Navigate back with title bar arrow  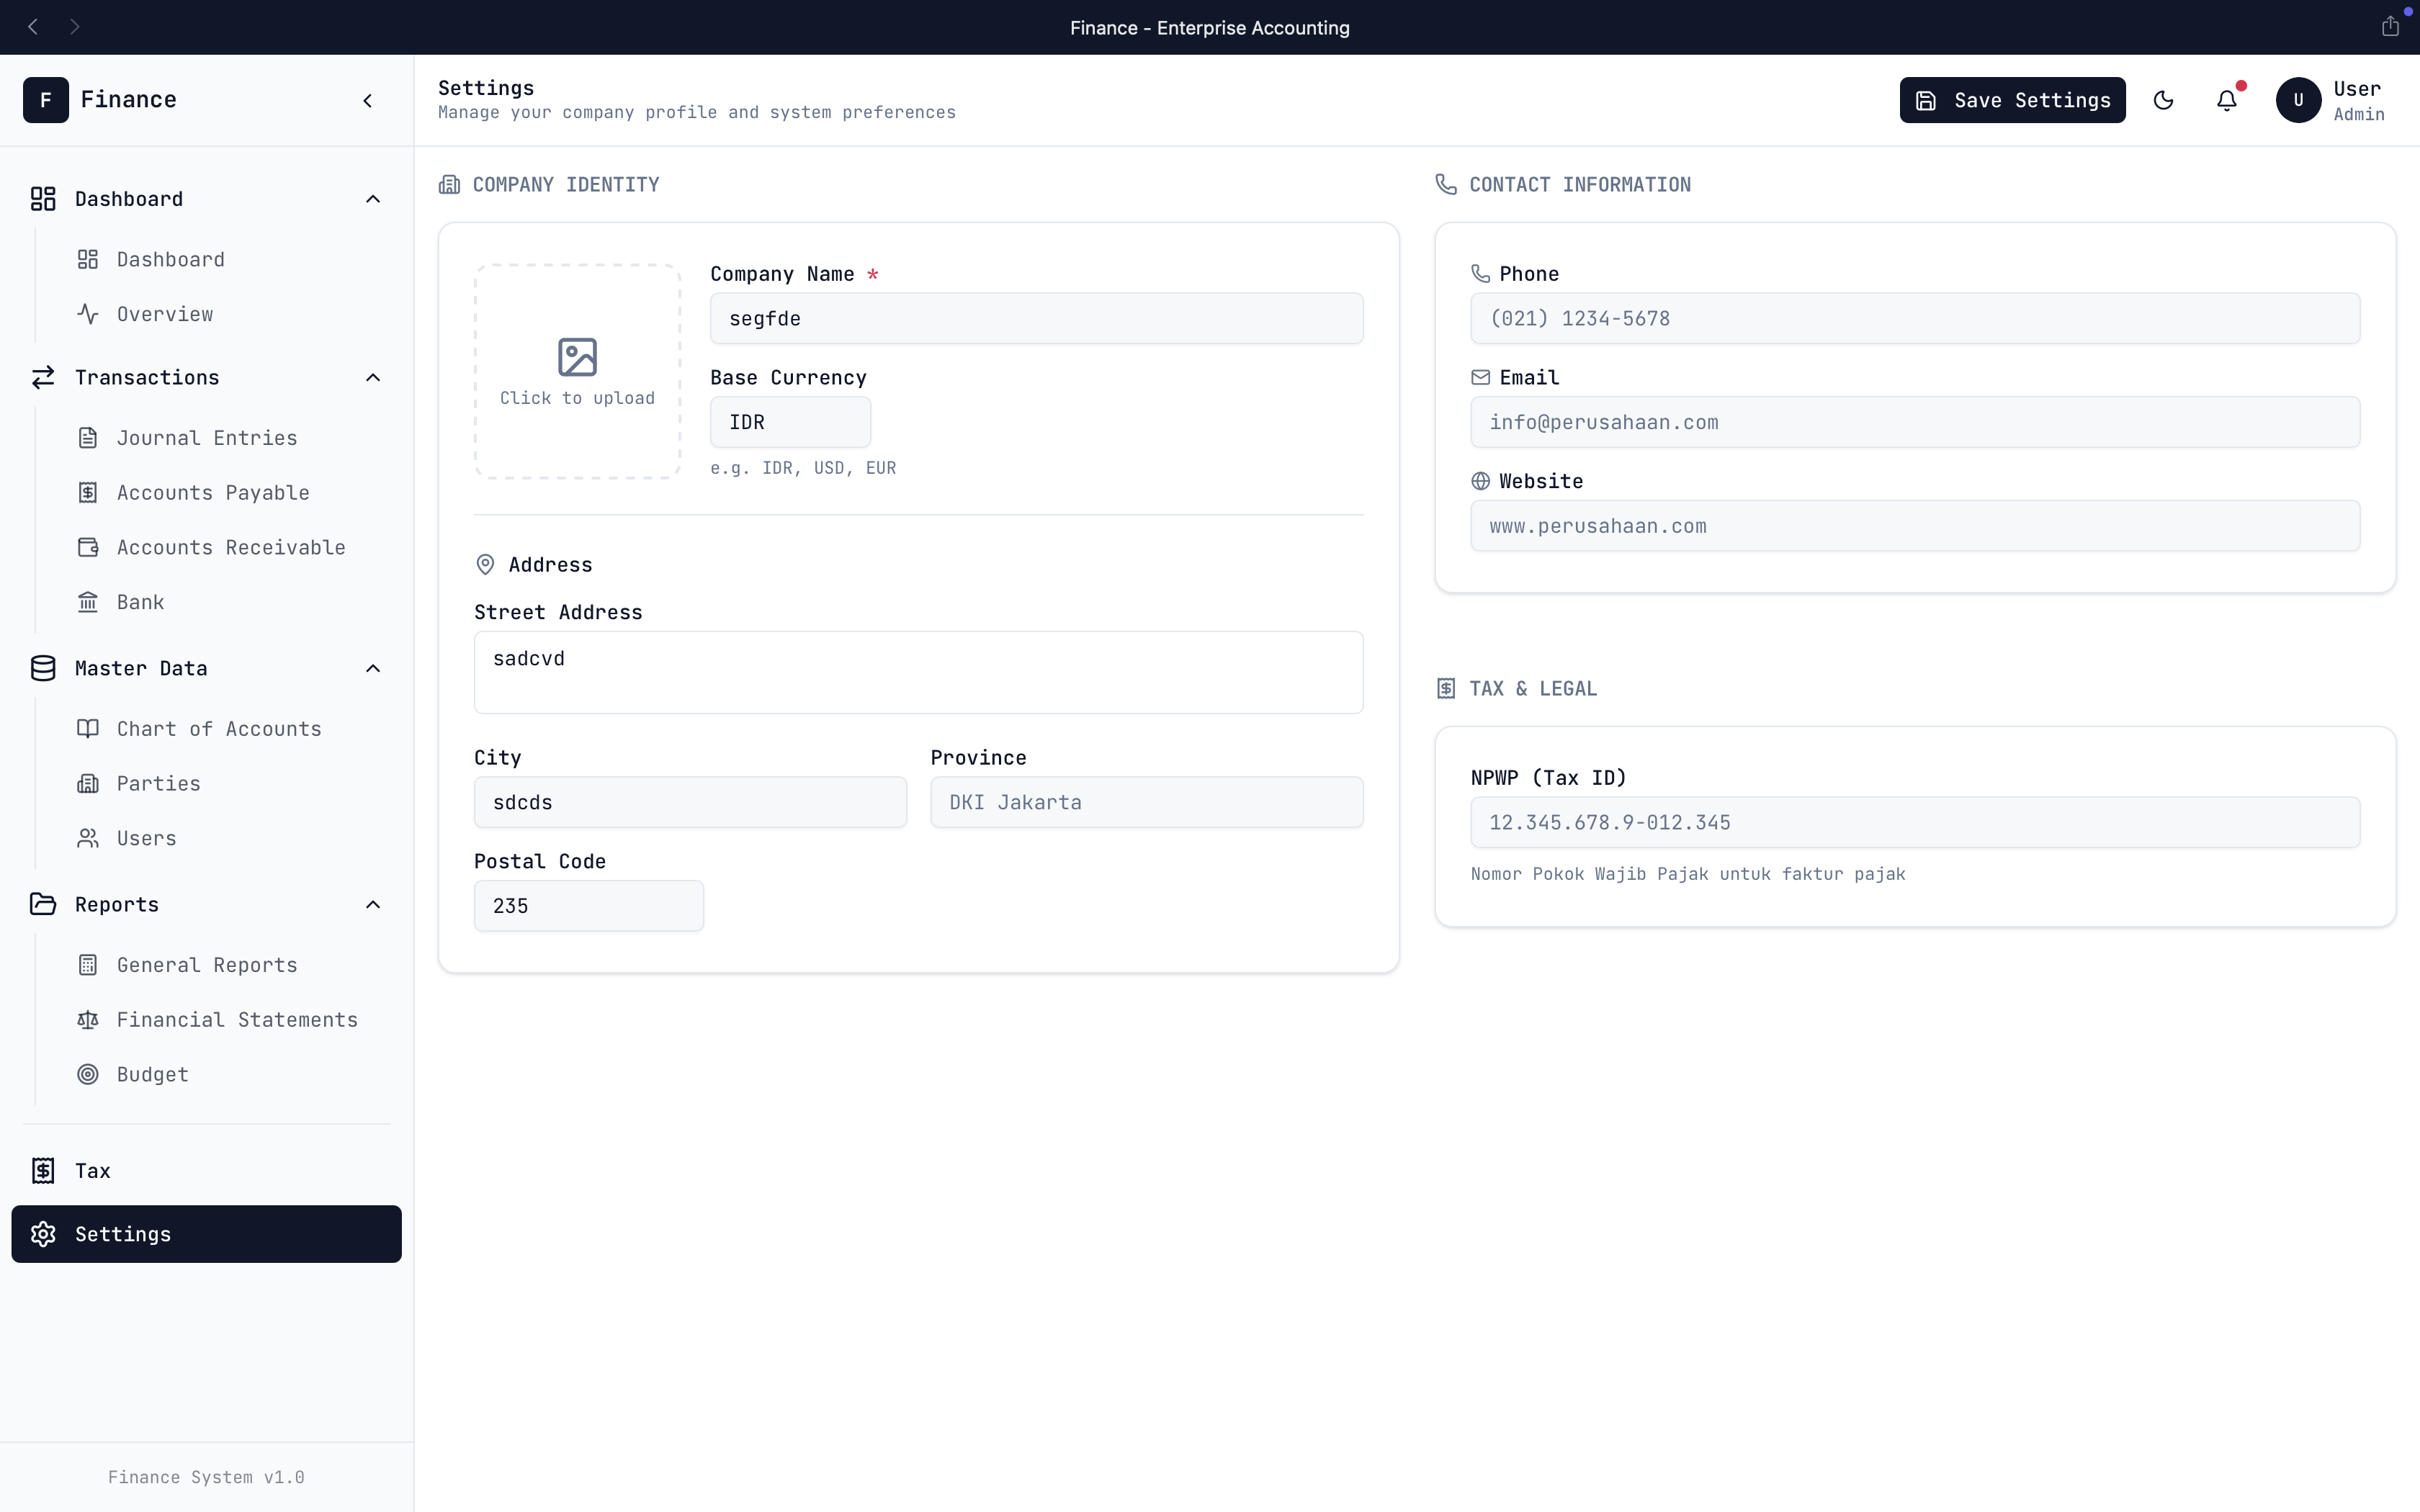[33, 27]
